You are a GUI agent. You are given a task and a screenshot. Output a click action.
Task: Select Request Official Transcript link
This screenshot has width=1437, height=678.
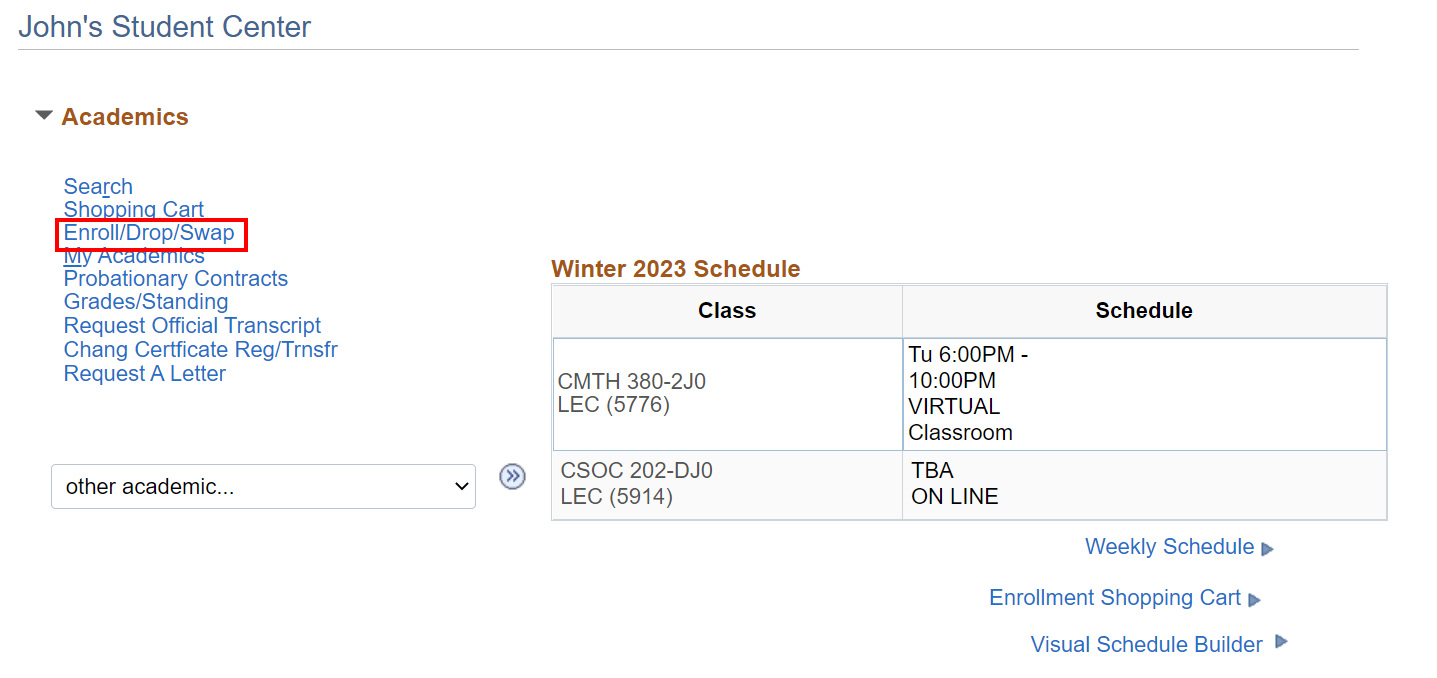(x=192, y=326)
